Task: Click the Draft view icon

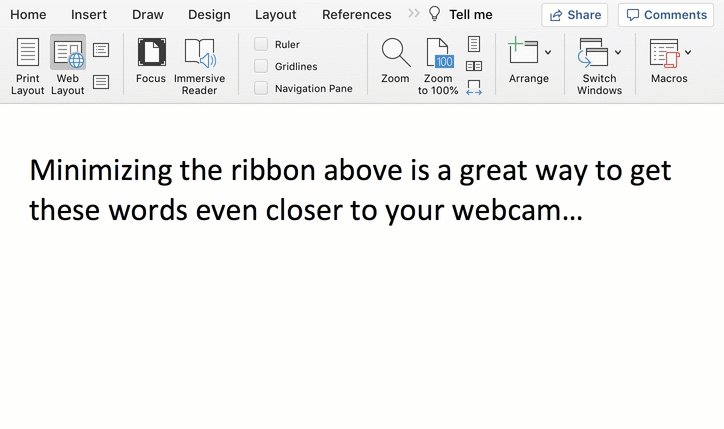Action: [101, 82]
